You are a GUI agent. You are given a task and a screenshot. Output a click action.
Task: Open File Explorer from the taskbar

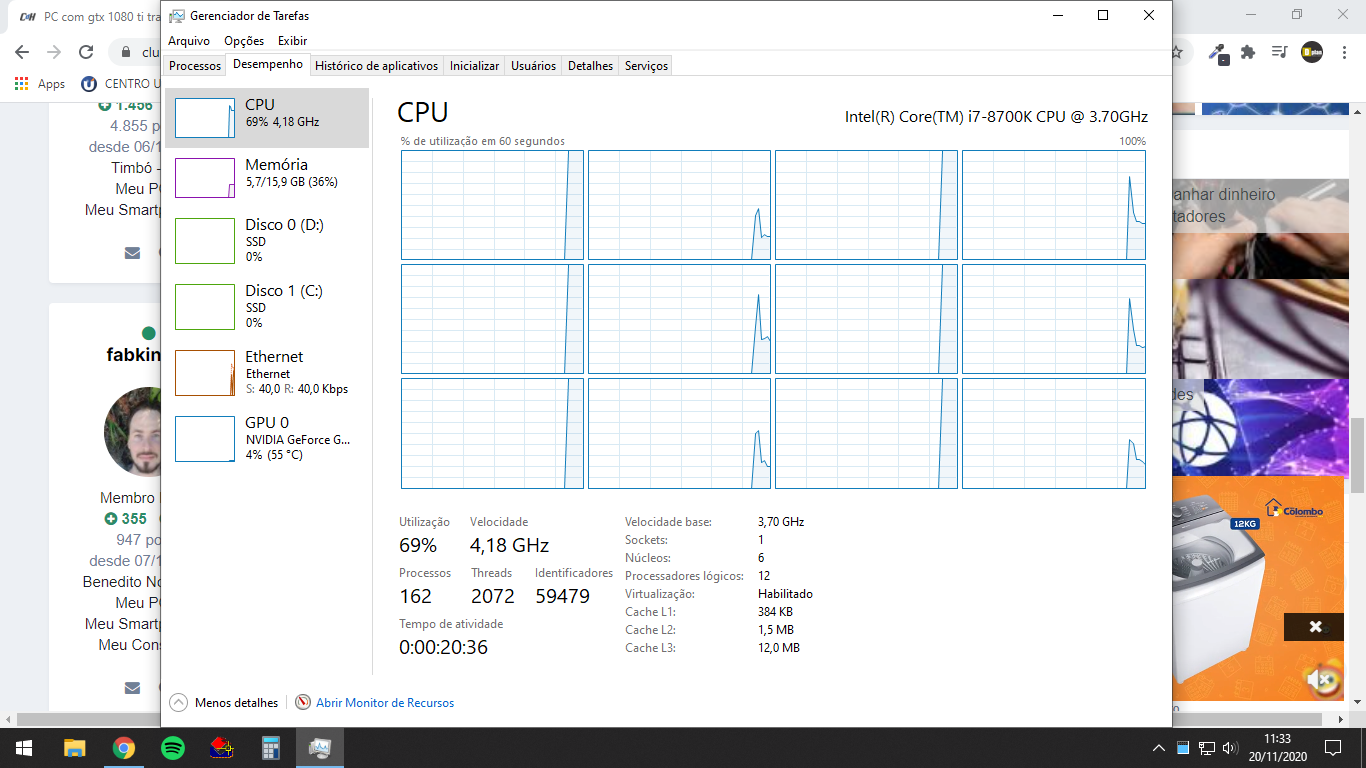(75, 748)
